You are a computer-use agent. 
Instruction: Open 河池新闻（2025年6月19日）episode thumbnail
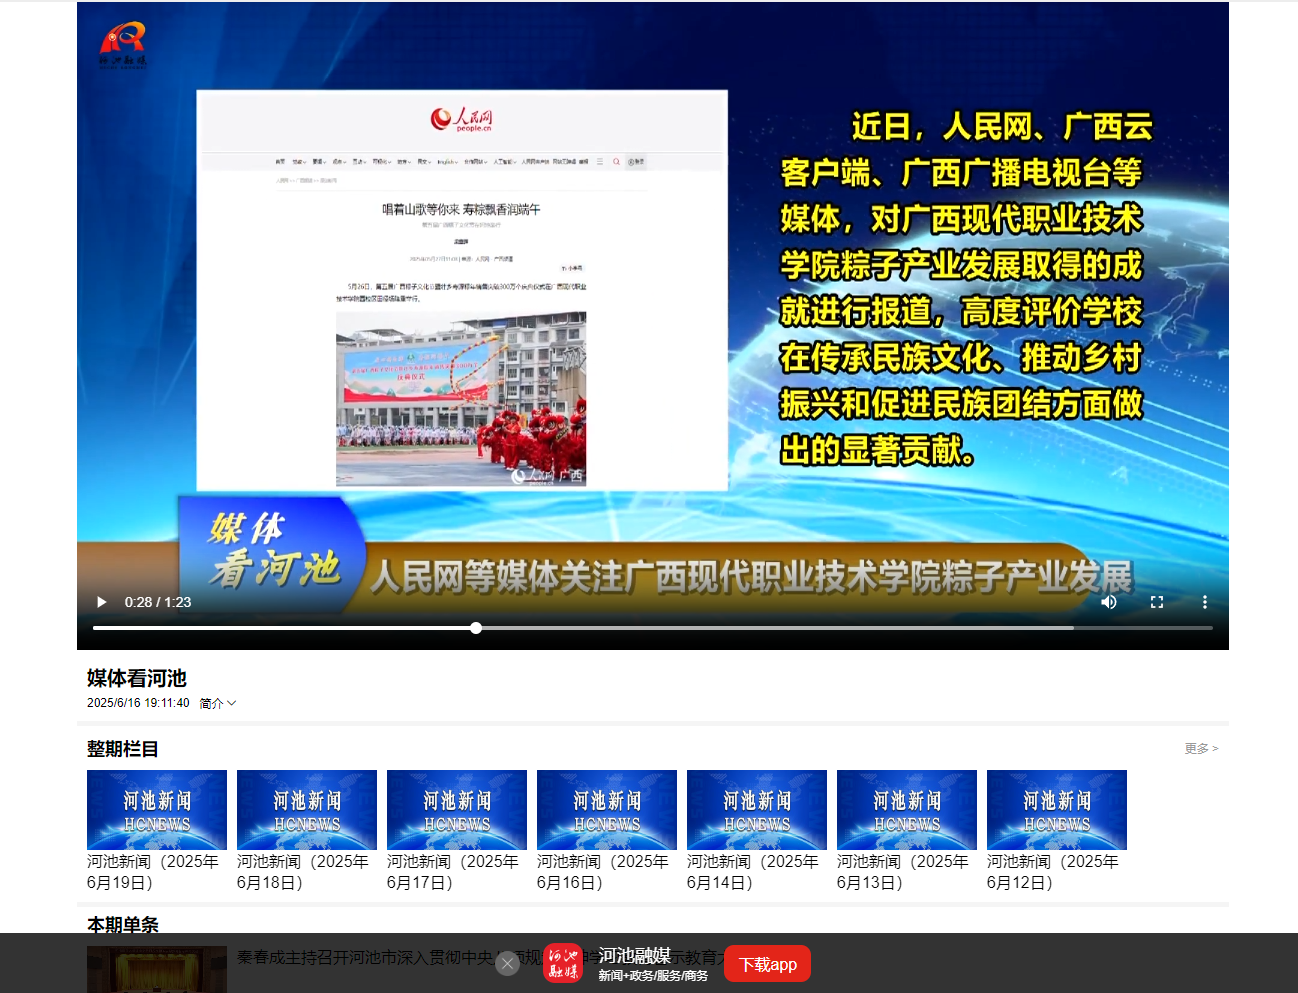click(156, 809)
